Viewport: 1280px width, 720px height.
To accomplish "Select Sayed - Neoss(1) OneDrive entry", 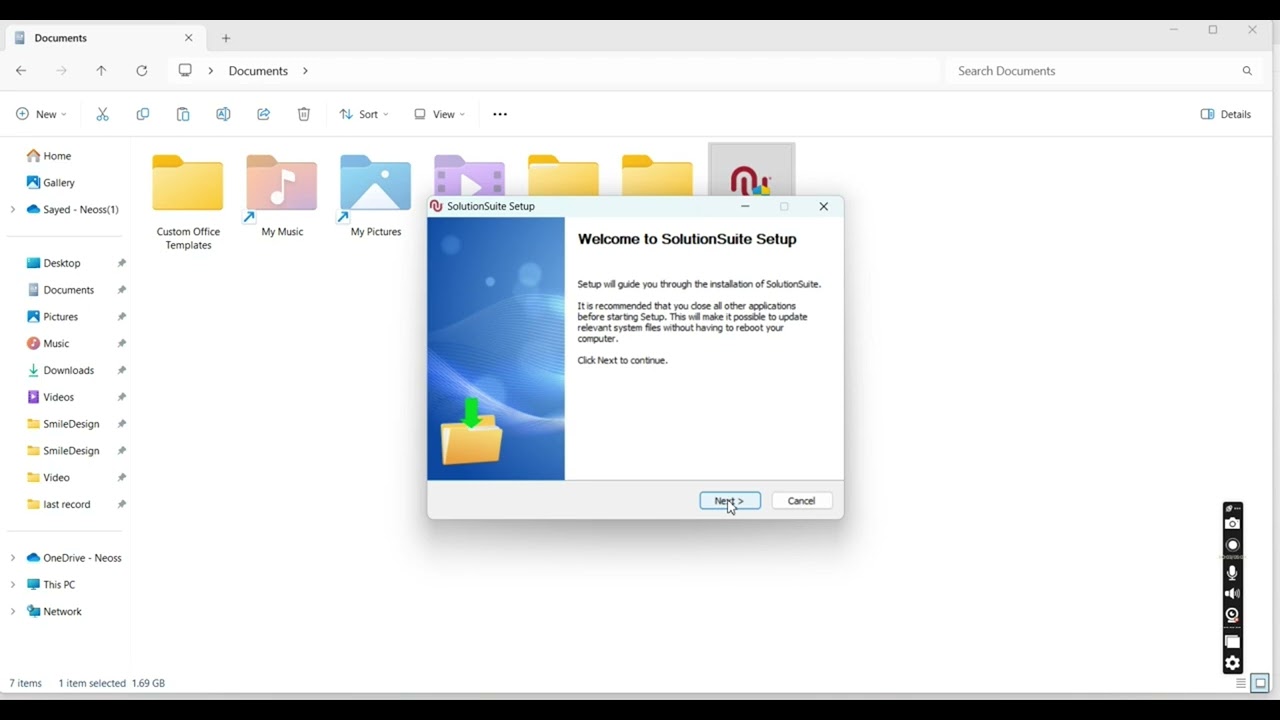I will pos(73,210).
